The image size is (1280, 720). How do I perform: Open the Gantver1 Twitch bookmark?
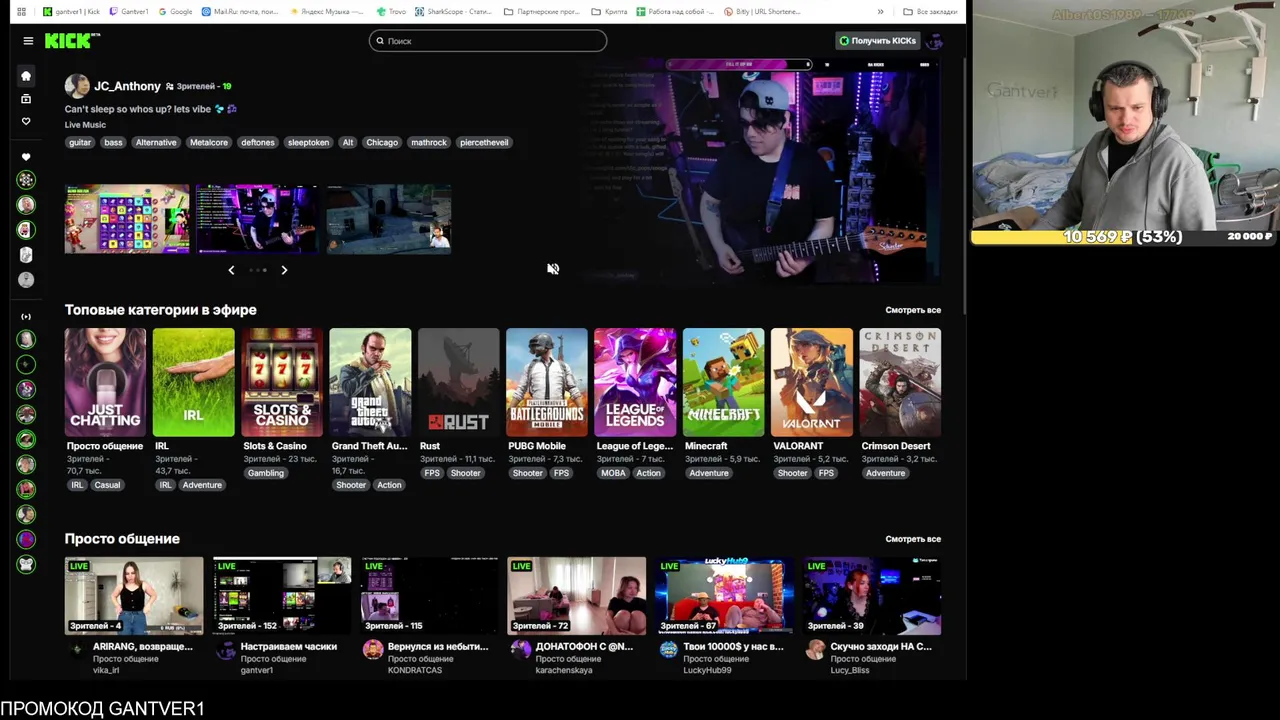128,12
